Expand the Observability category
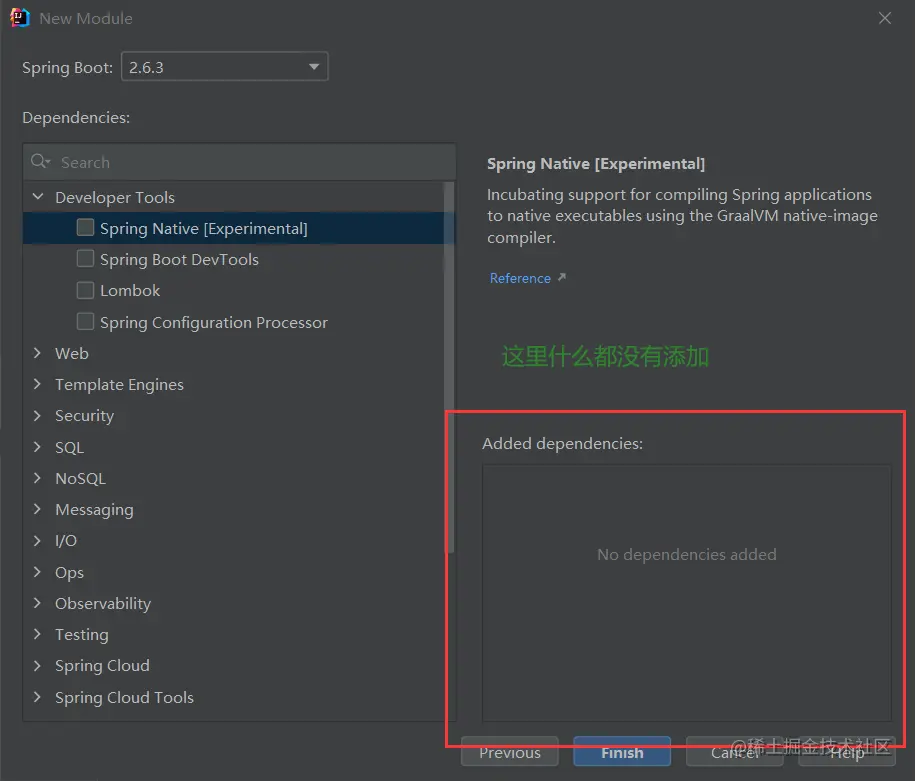Image resolution: width=915 pixels, height=781 pixels. 37,602
